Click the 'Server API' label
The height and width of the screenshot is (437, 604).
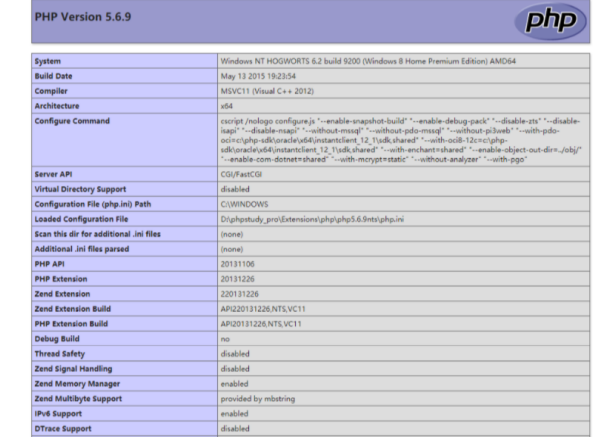pos(53,174)
